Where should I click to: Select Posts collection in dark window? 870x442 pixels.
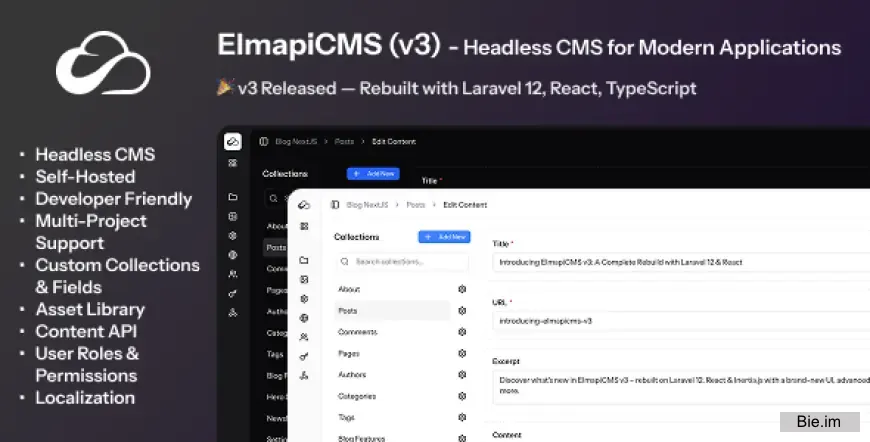[275, 247]
